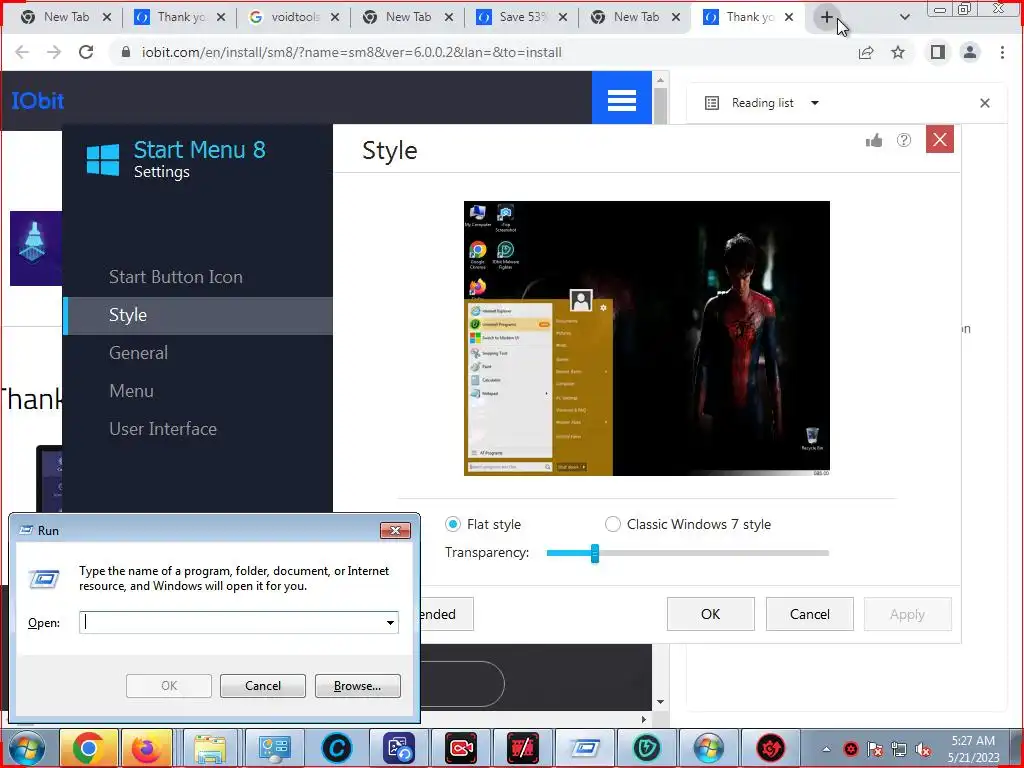Viewport: 1024px width, 768px height.
Task: Click Cancel in the Run dialog
Action: point(263,686)
